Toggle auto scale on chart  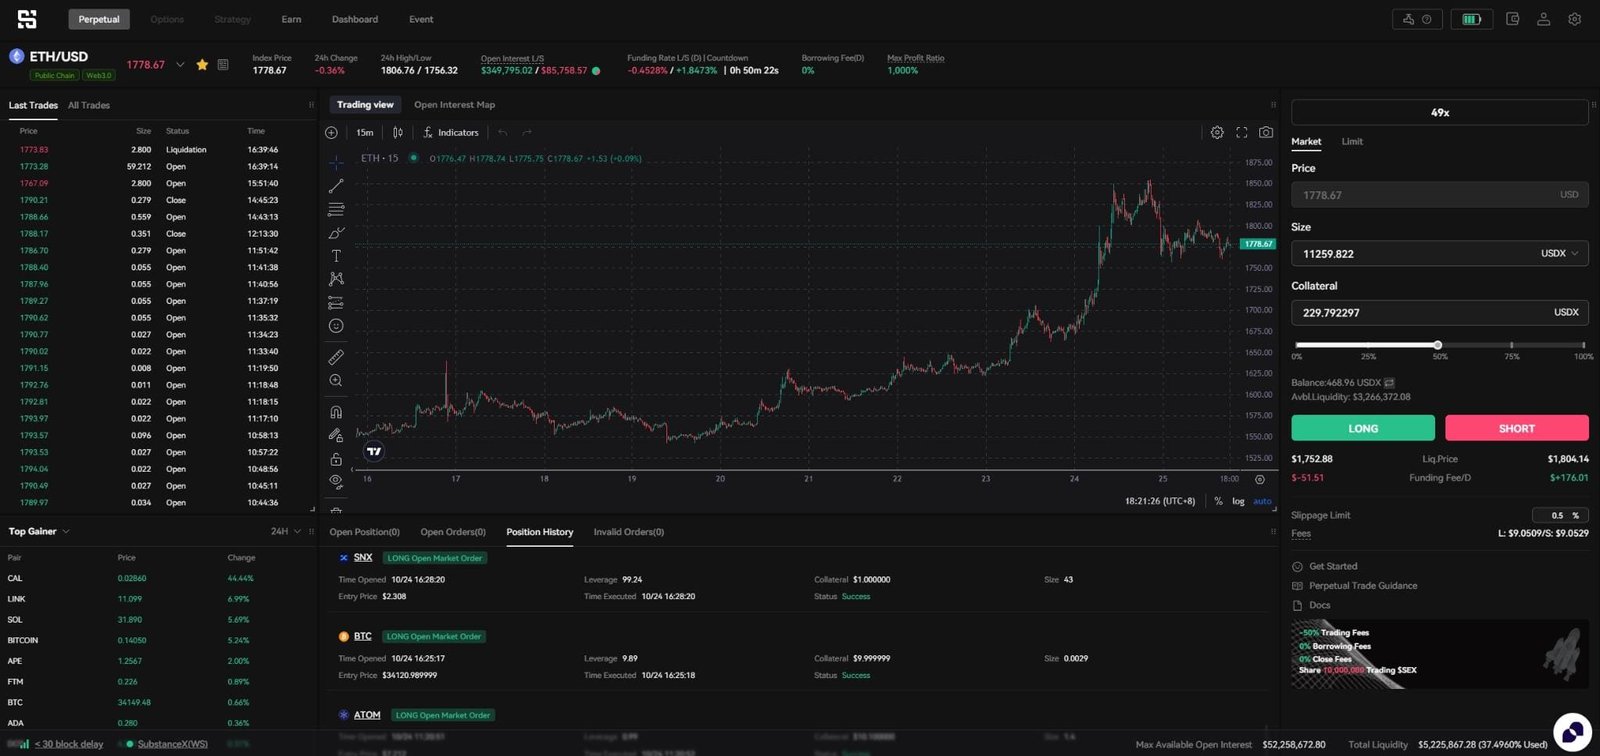pos(1262,501)
